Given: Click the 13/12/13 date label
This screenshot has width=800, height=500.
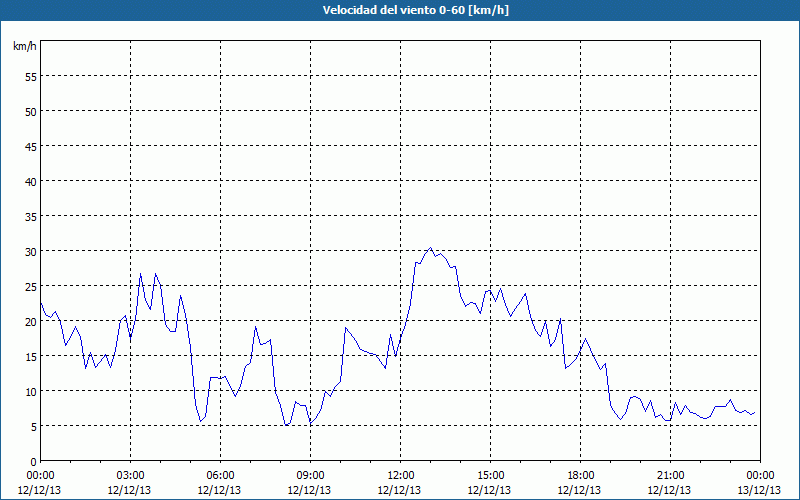Looking at the screenshot, I should click(x=759, y=490).
